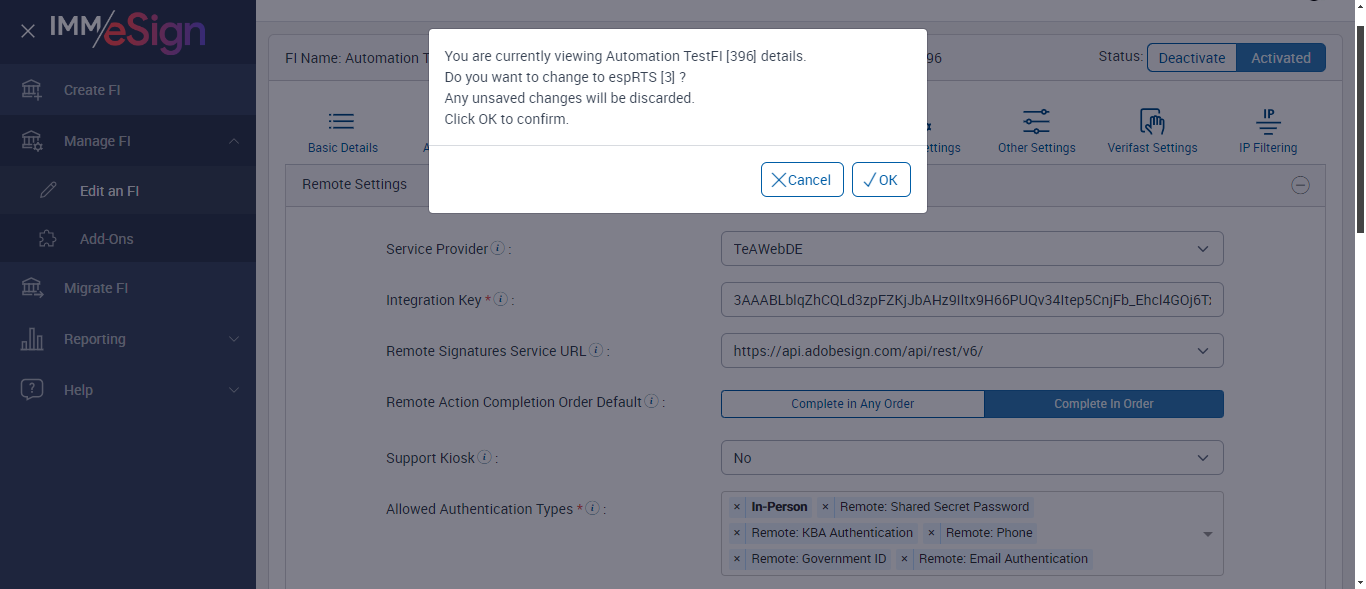Click the Help question mark icon

32,390
